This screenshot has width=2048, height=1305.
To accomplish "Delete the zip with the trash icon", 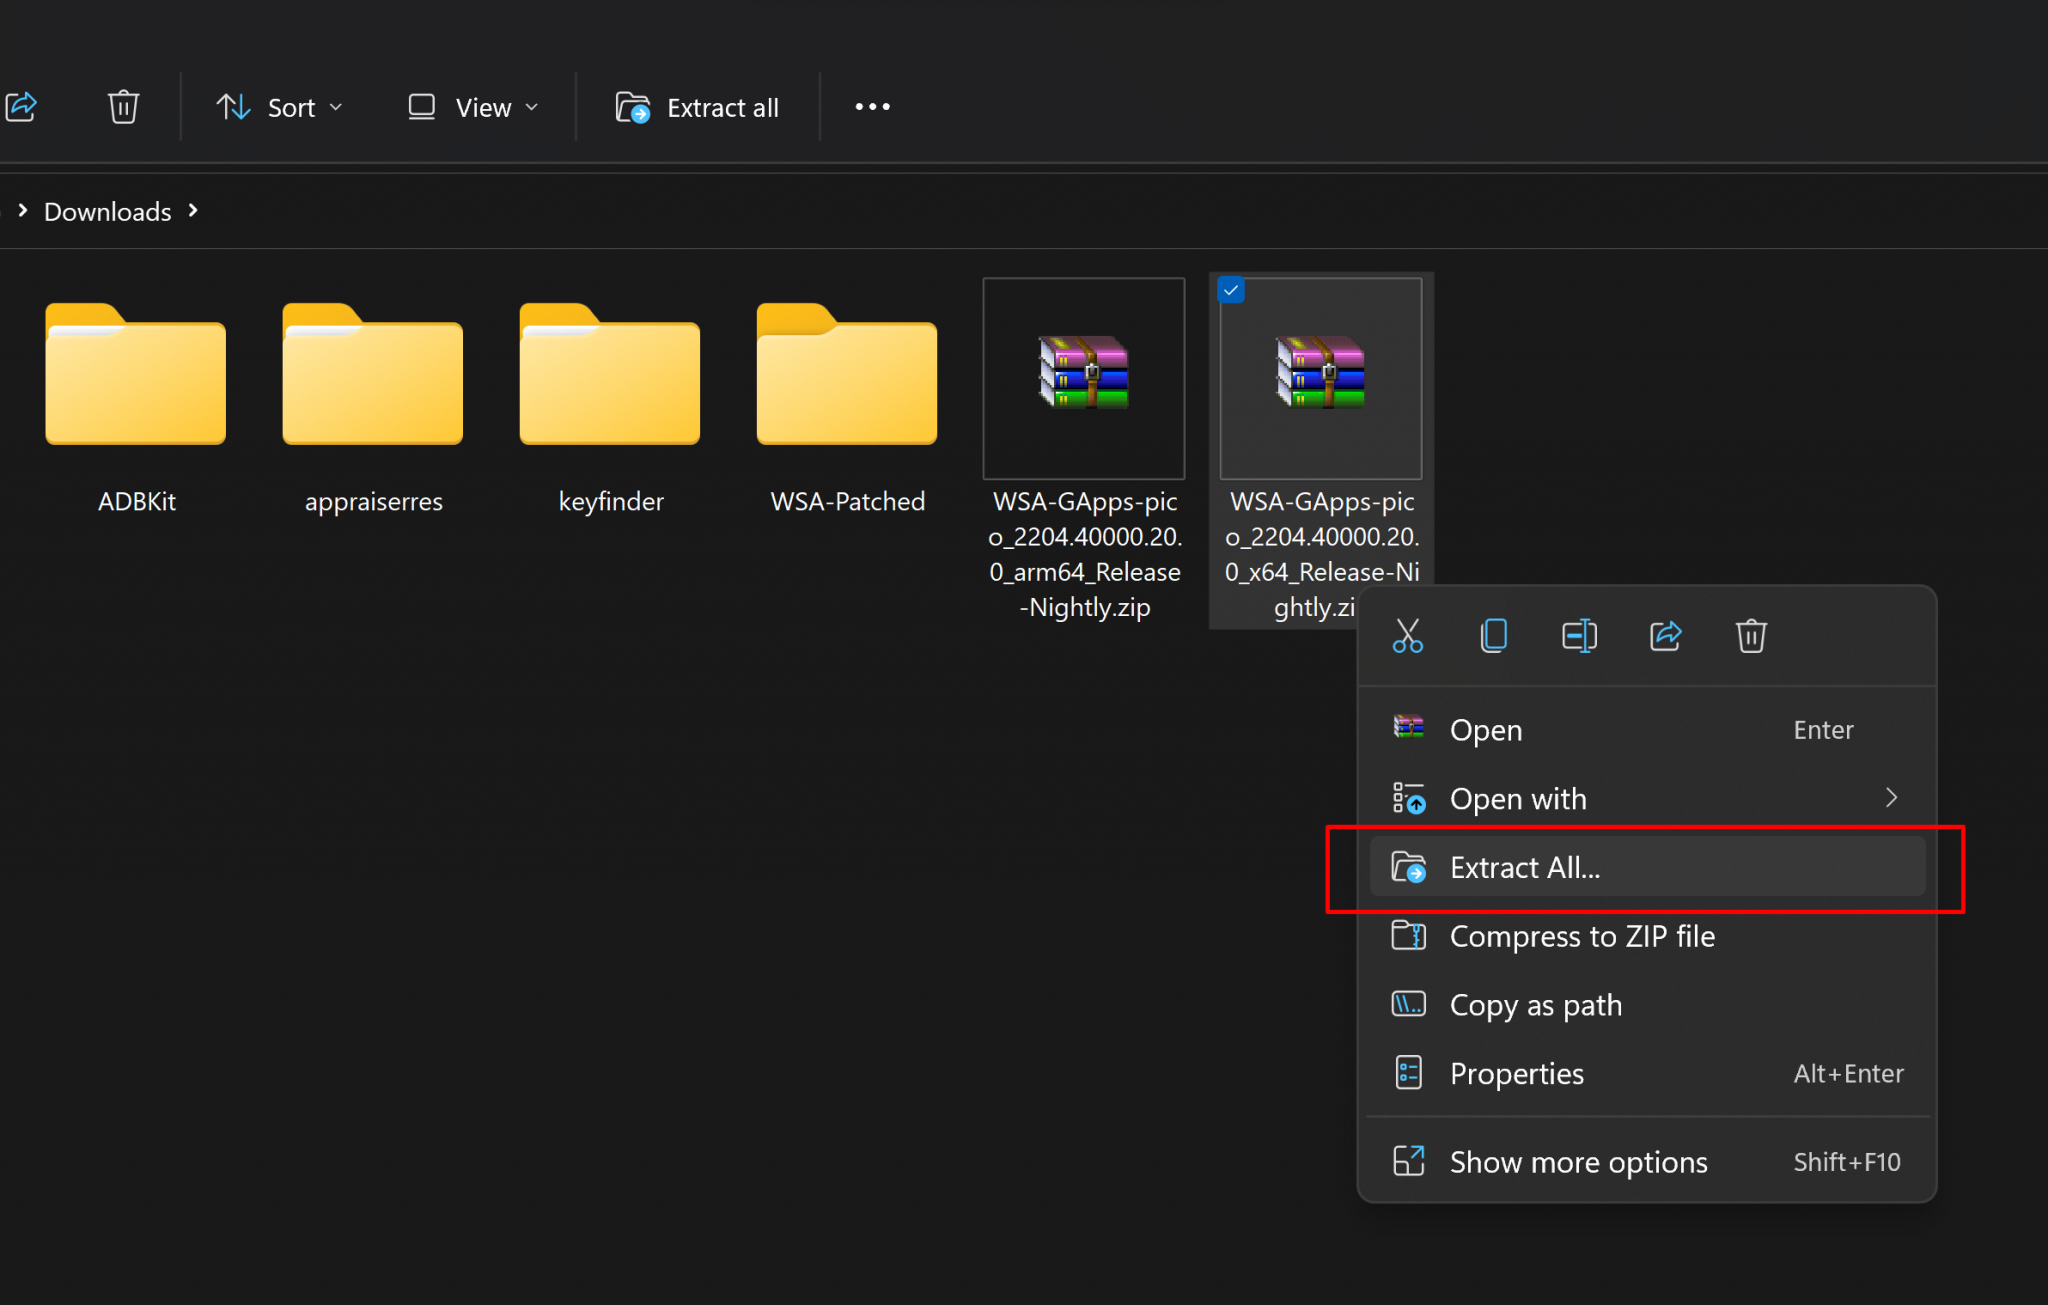I will pos(1750,636).
